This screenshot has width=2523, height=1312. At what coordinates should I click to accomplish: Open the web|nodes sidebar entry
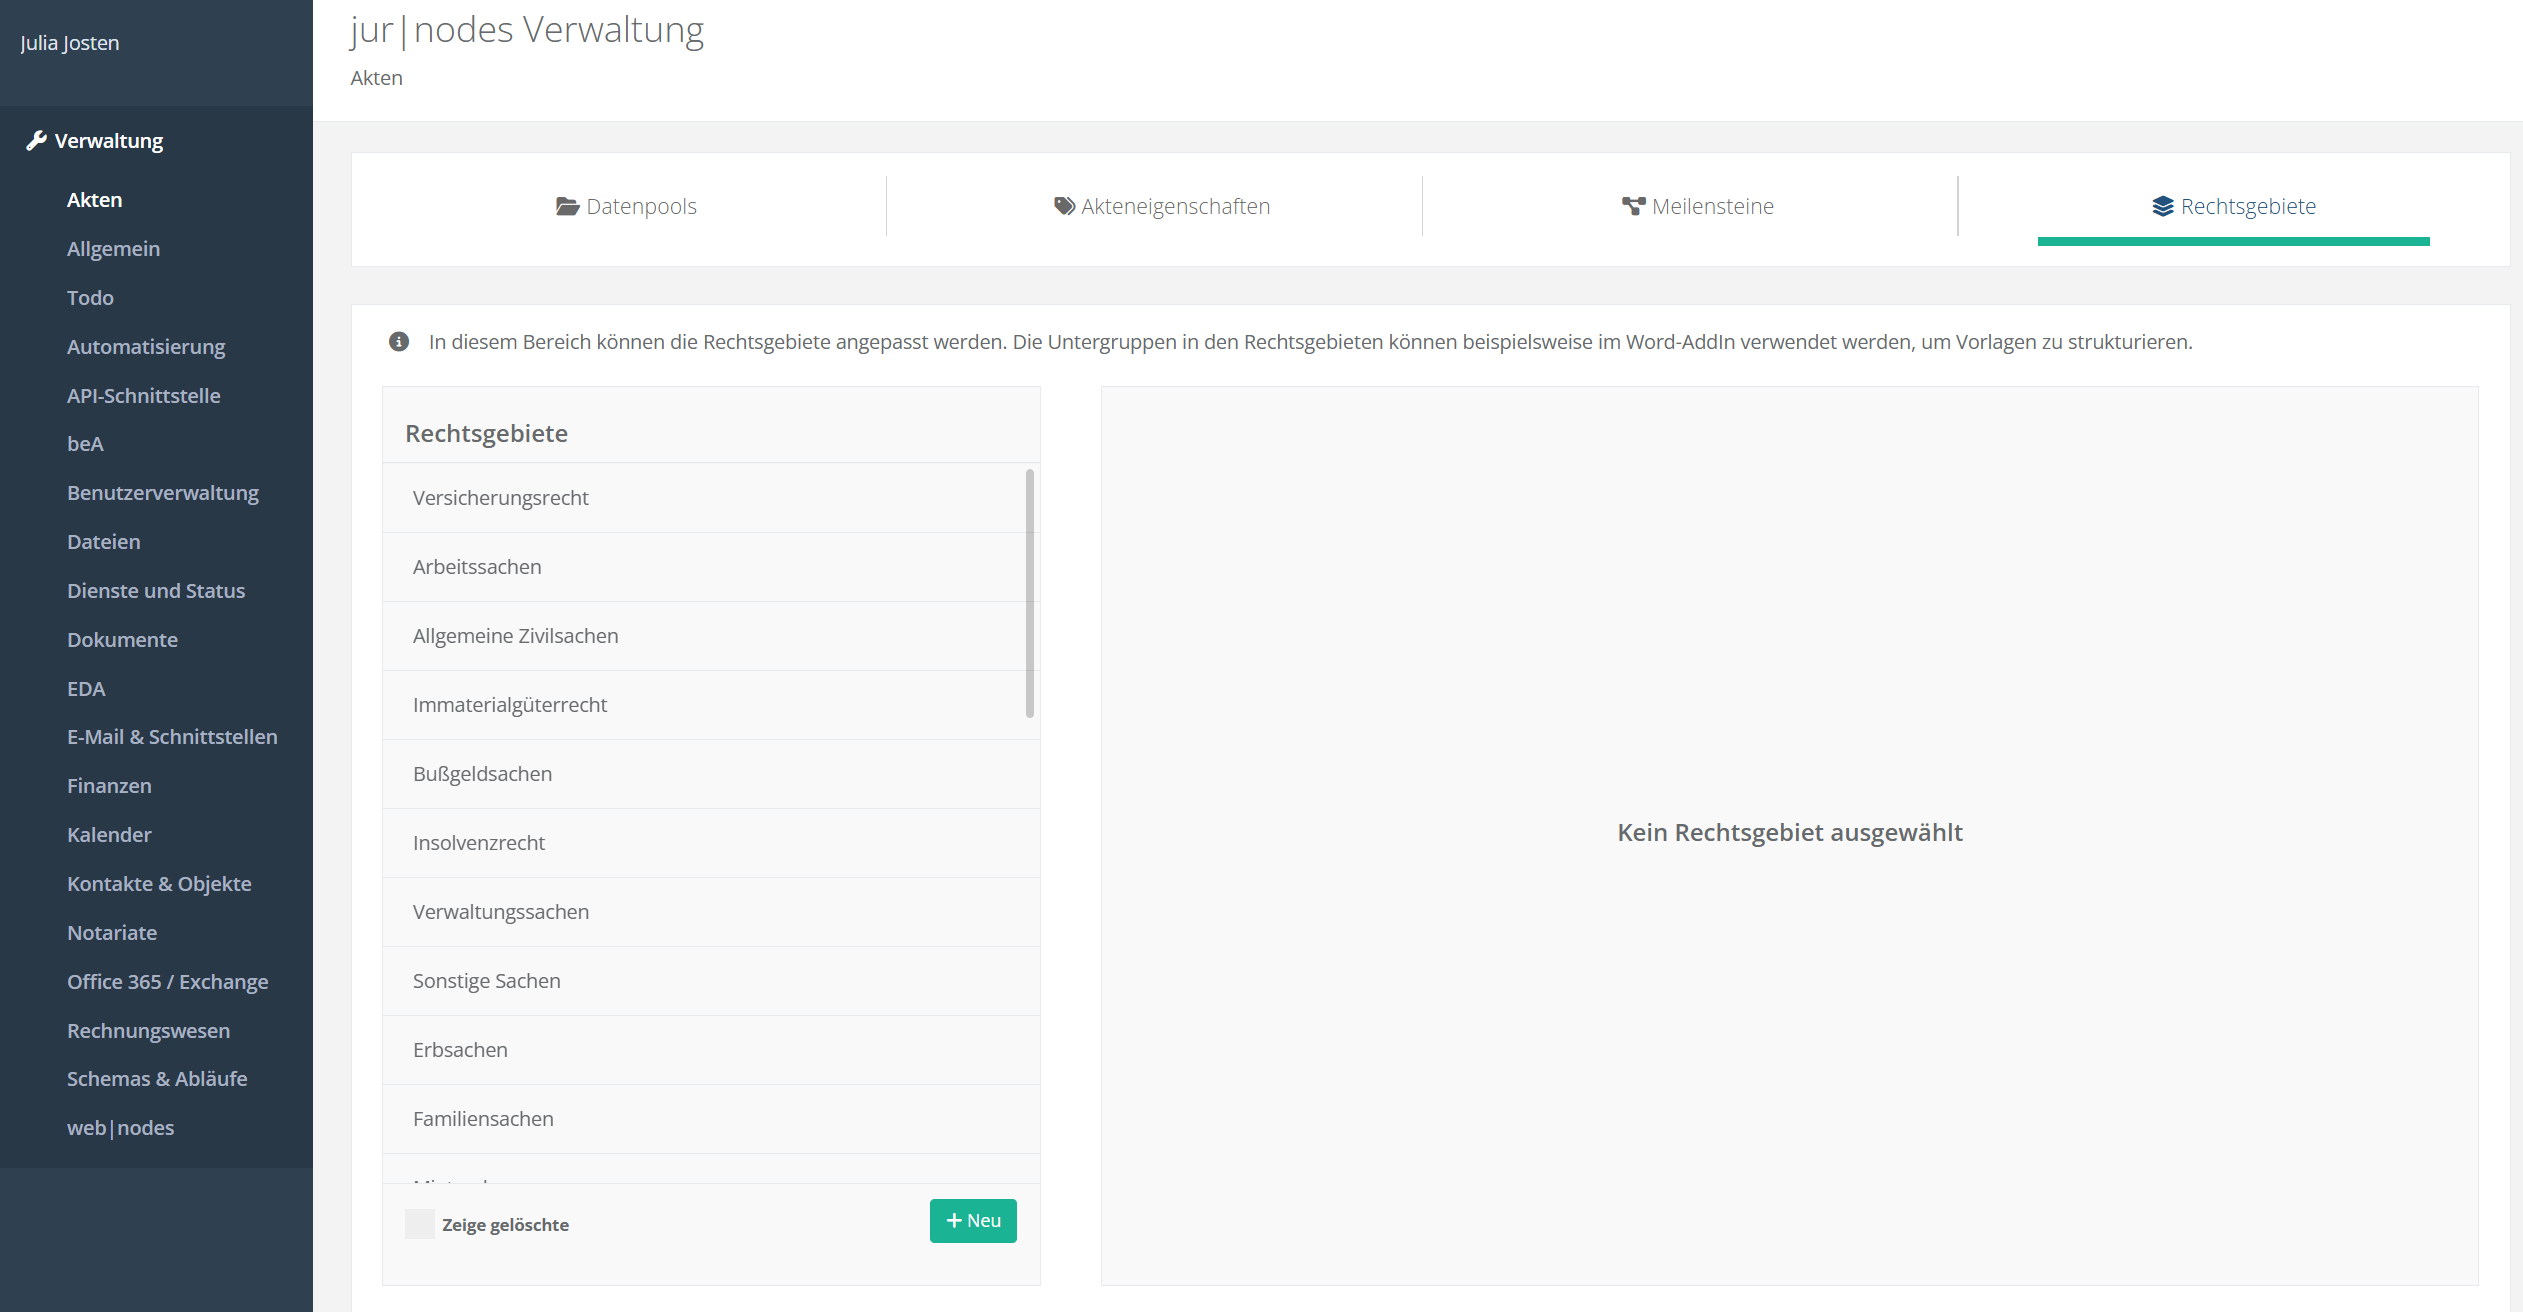coord(120,1128)
